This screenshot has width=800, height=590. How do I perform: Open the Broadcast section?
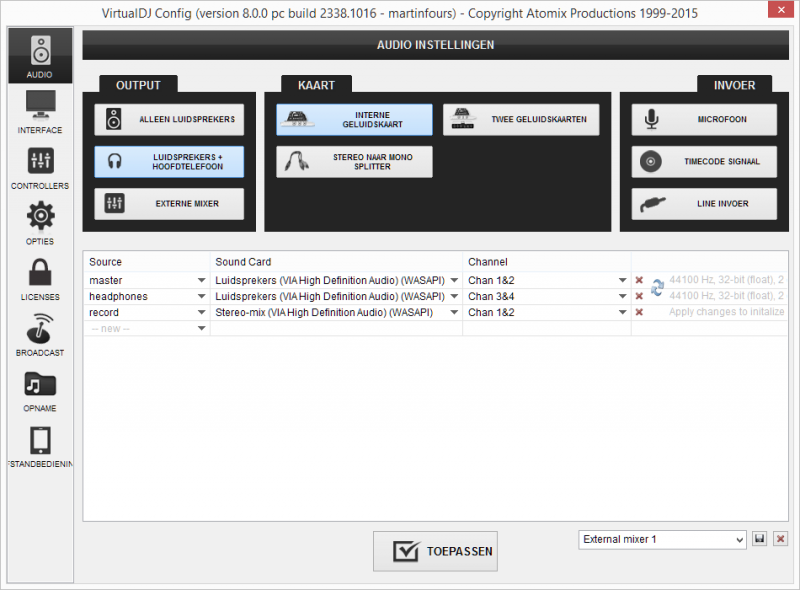point(40,335)
